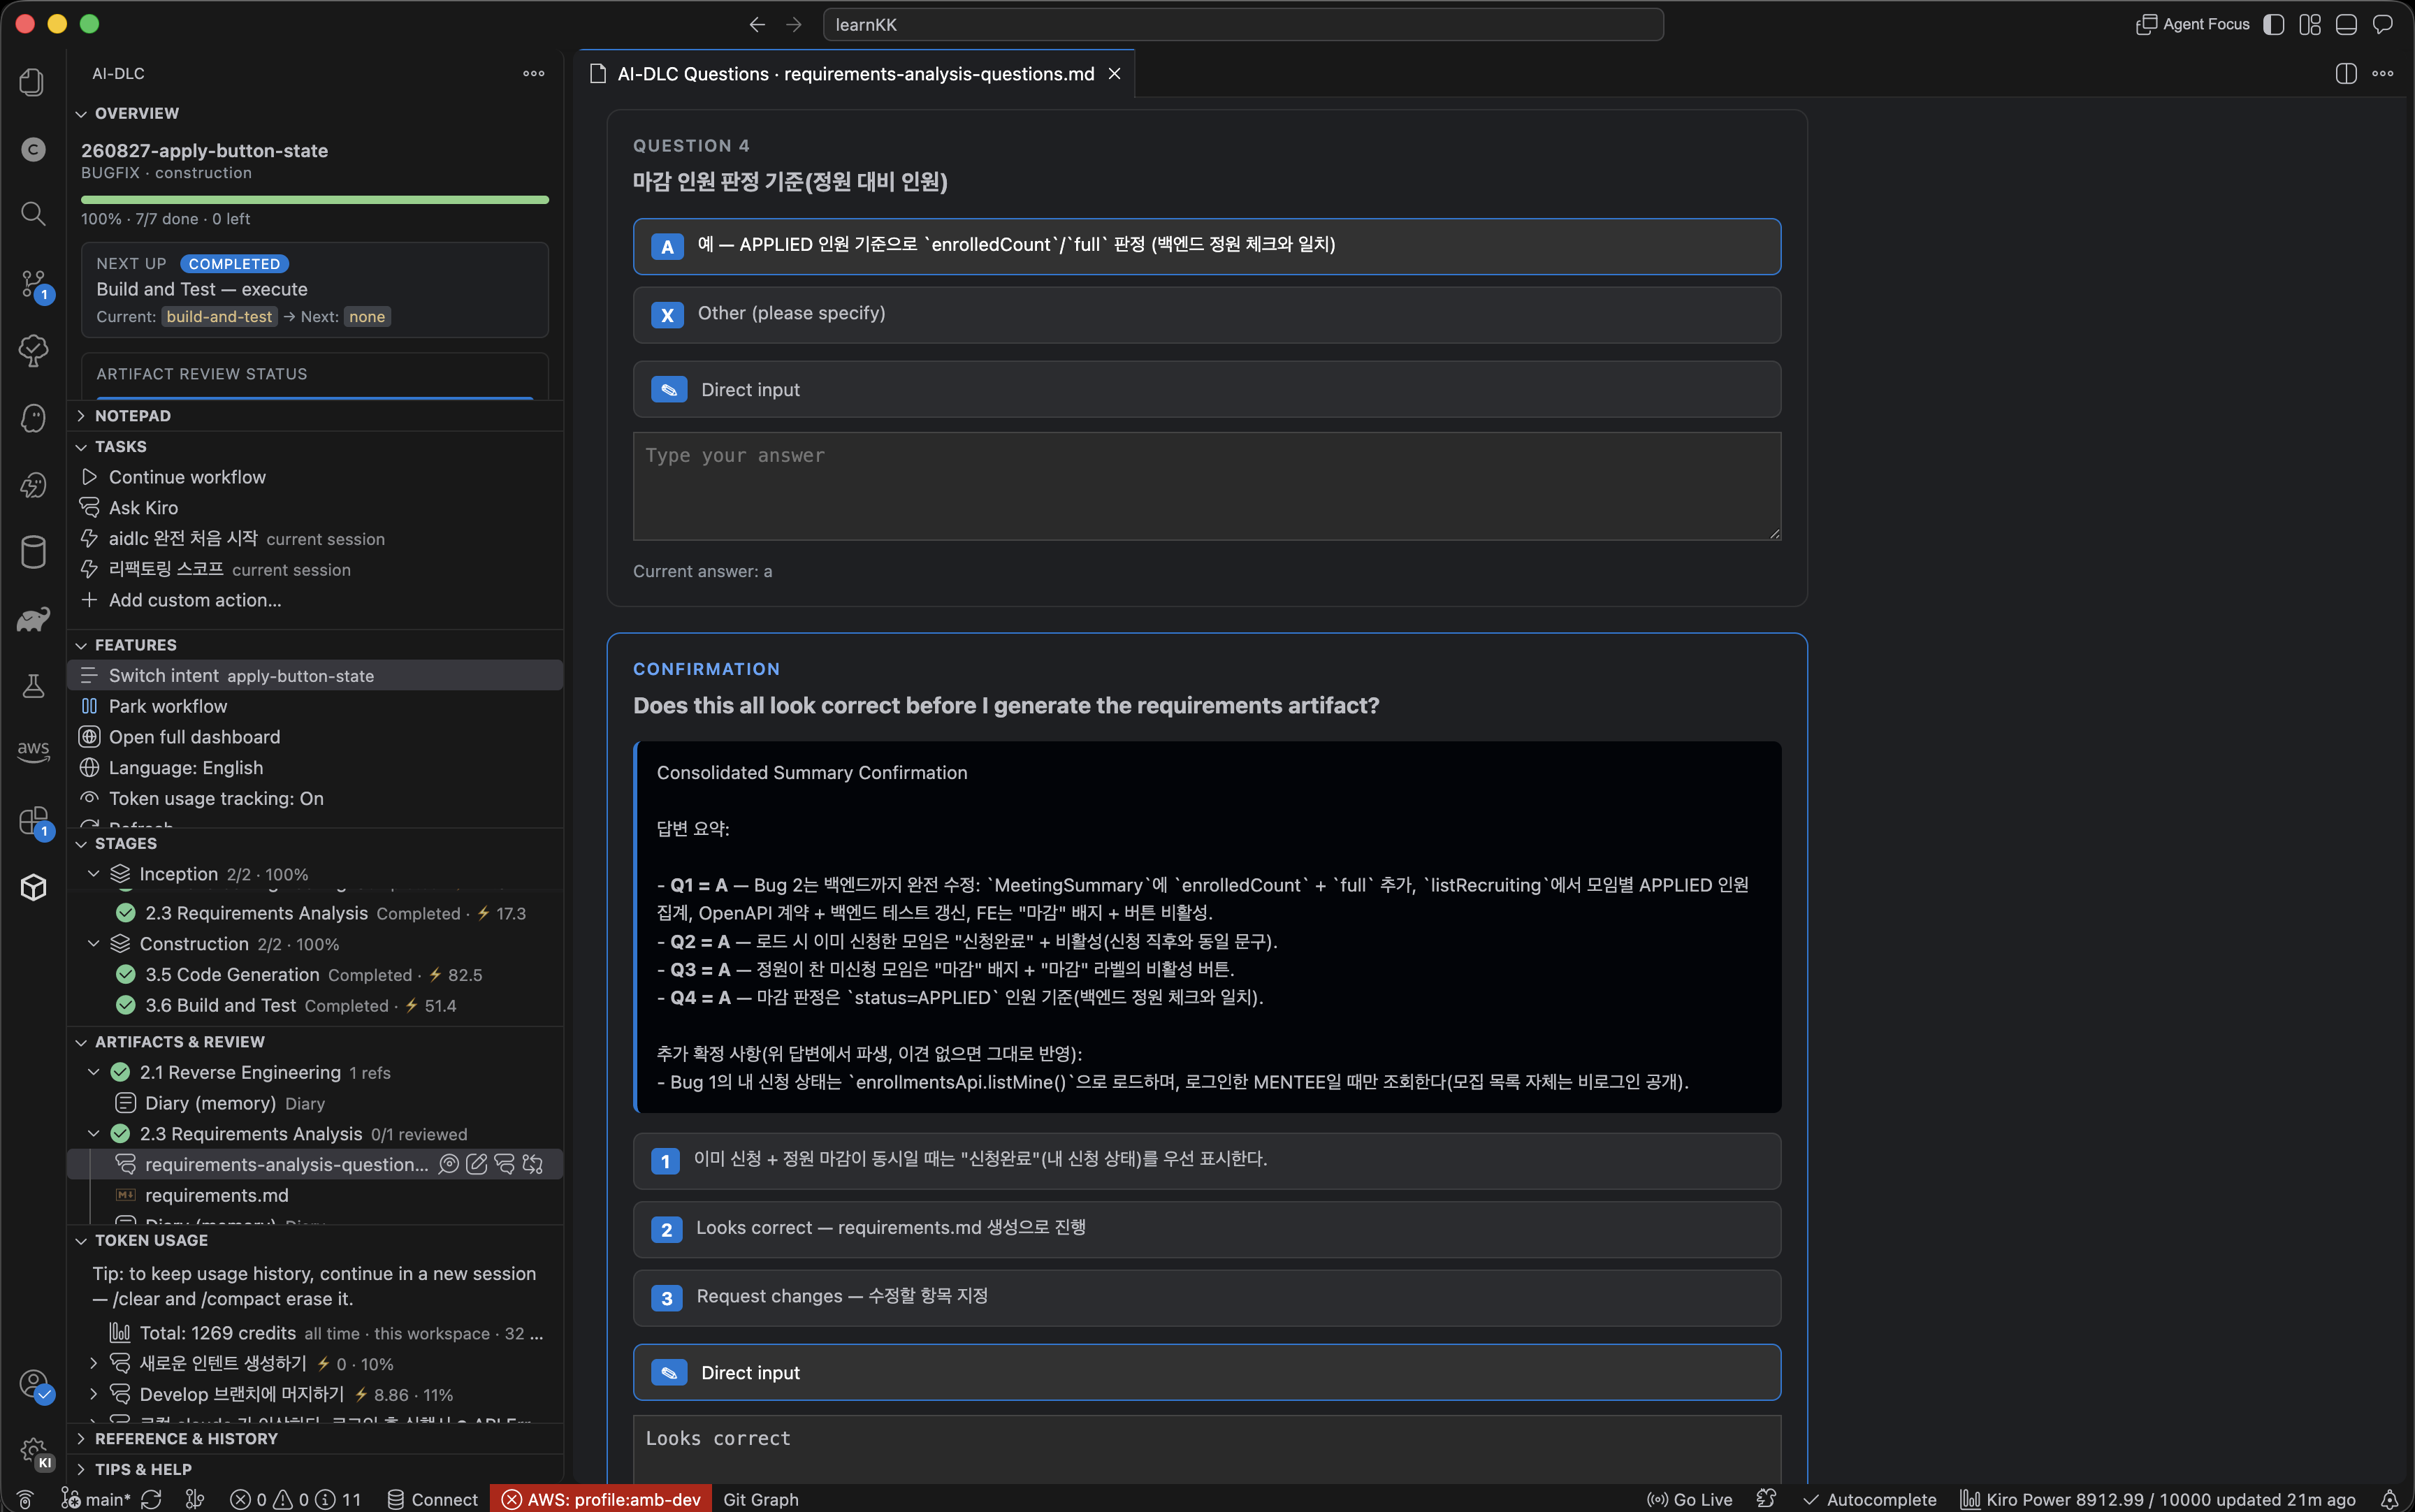This screenshot has height=1512, width=2415.
Task: Open the AWS toolkit icon in activity bar
Action: tap(32, 752)
